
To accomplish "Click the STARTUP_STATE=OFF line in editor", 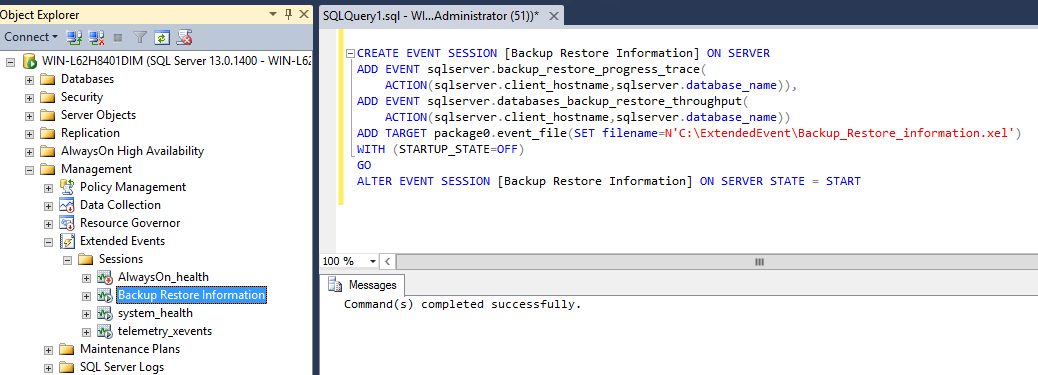I will click(440, 149).
